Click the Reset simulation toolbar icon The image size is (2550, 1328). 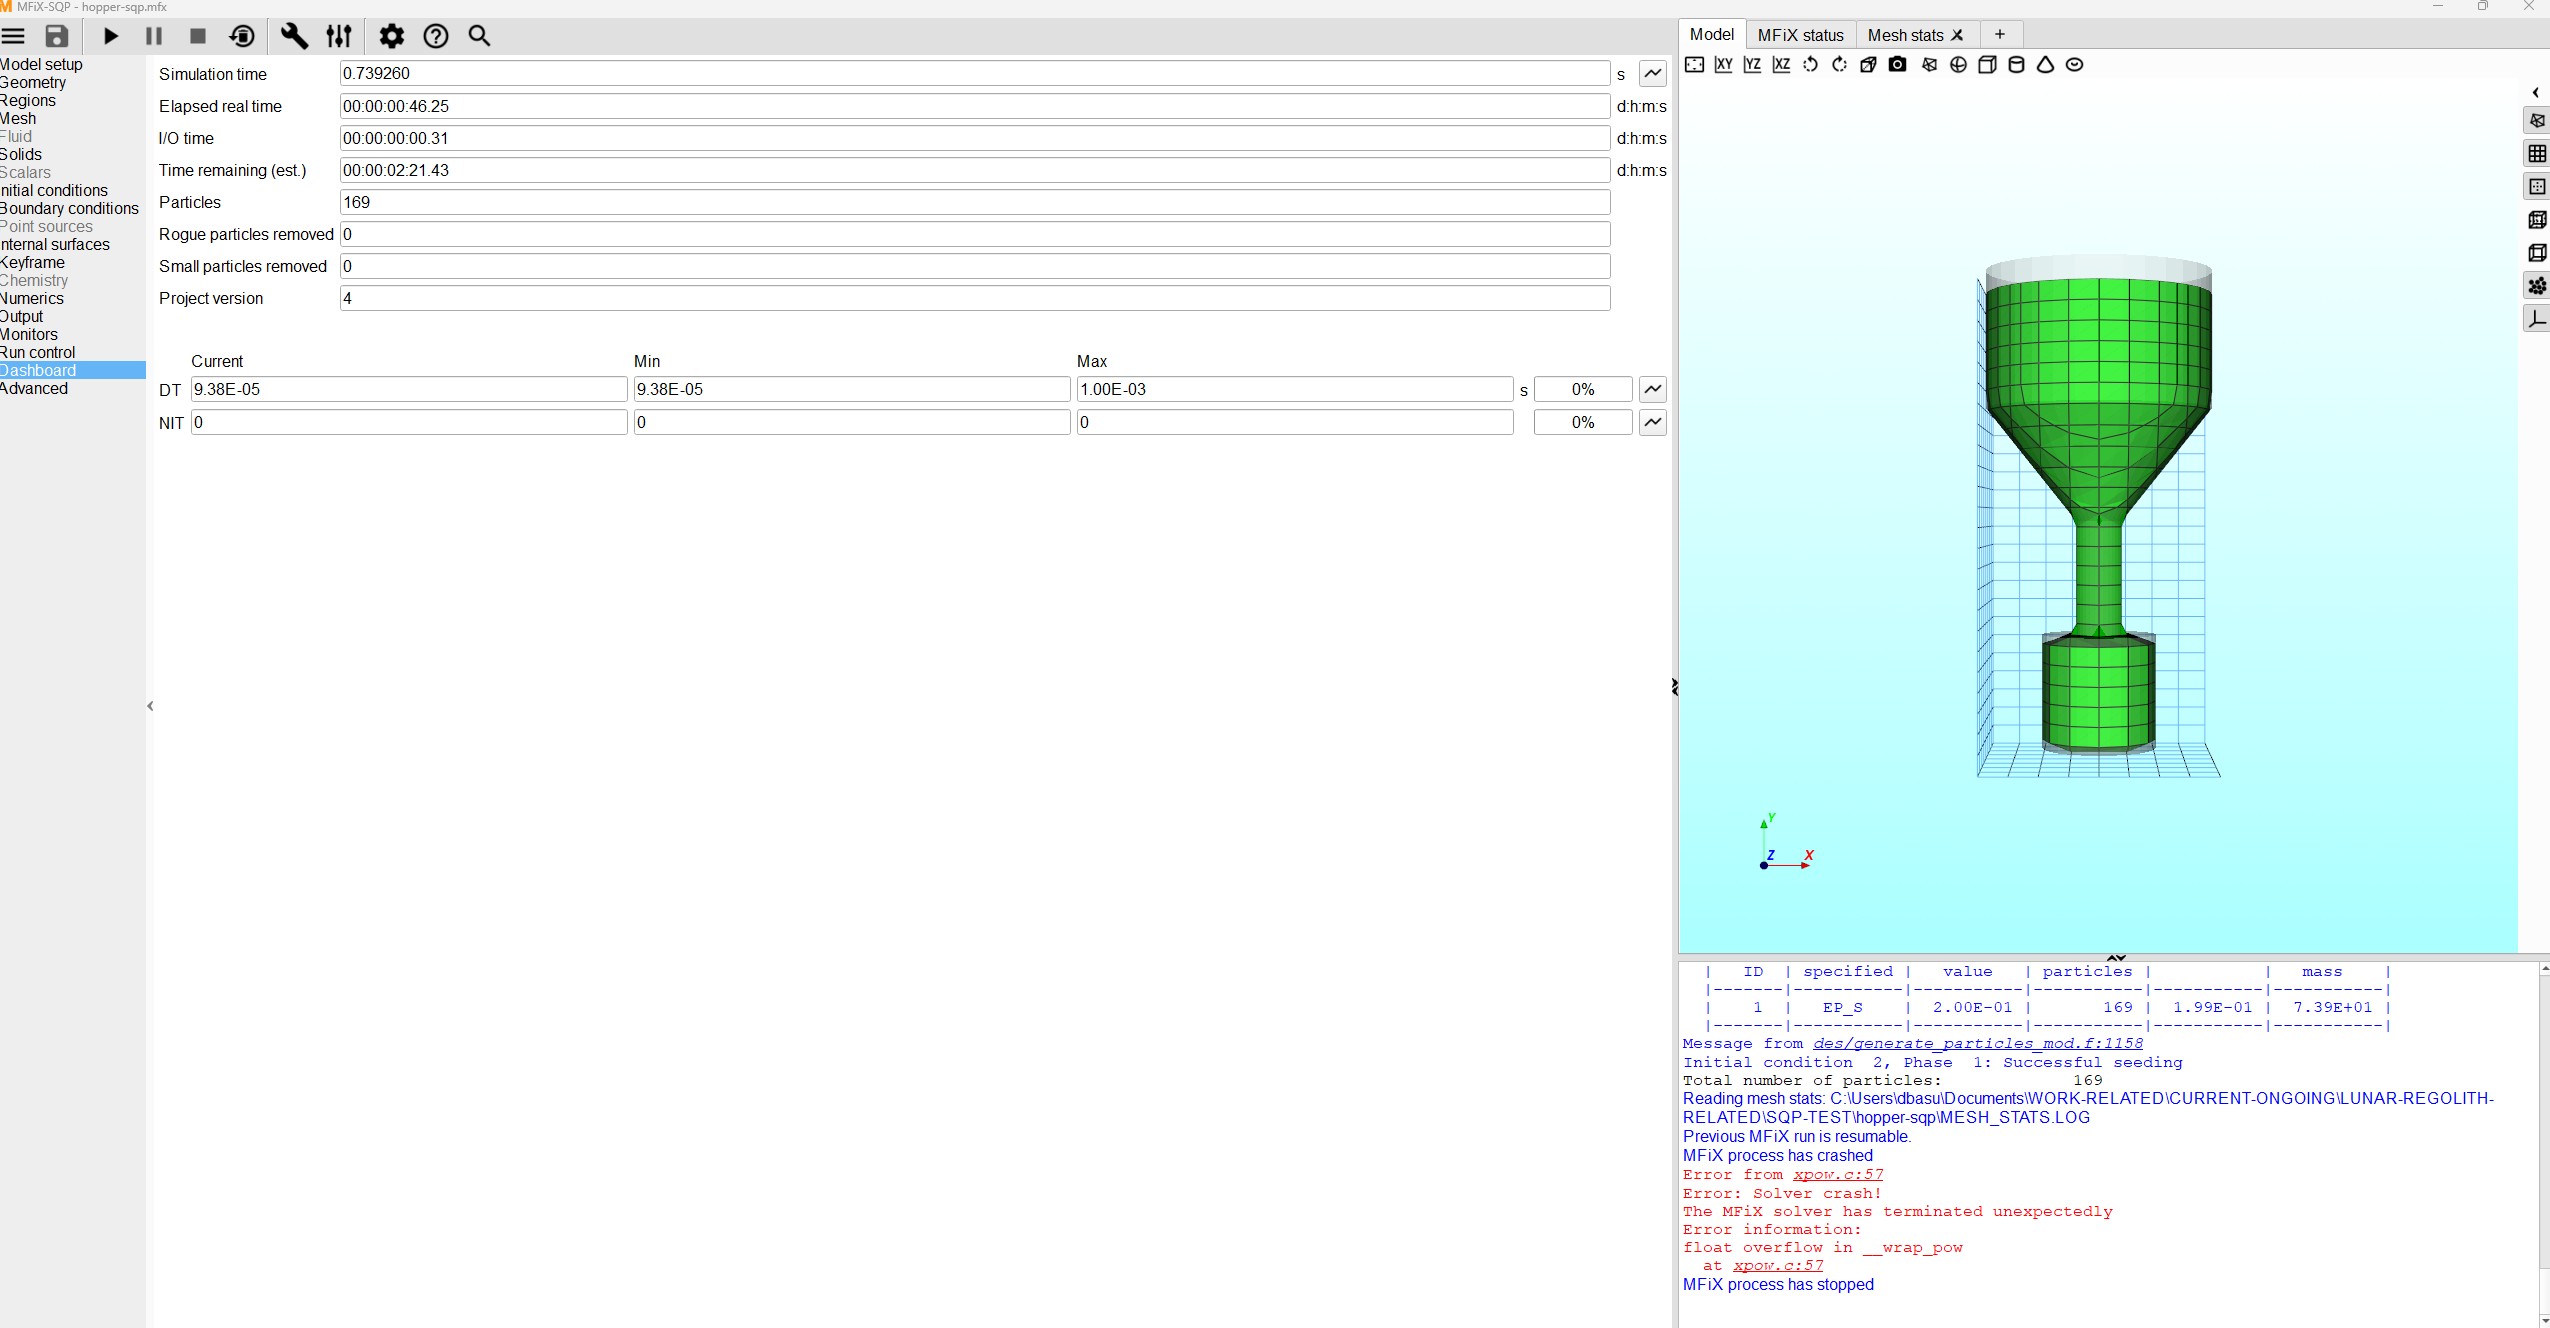point(242,36)
